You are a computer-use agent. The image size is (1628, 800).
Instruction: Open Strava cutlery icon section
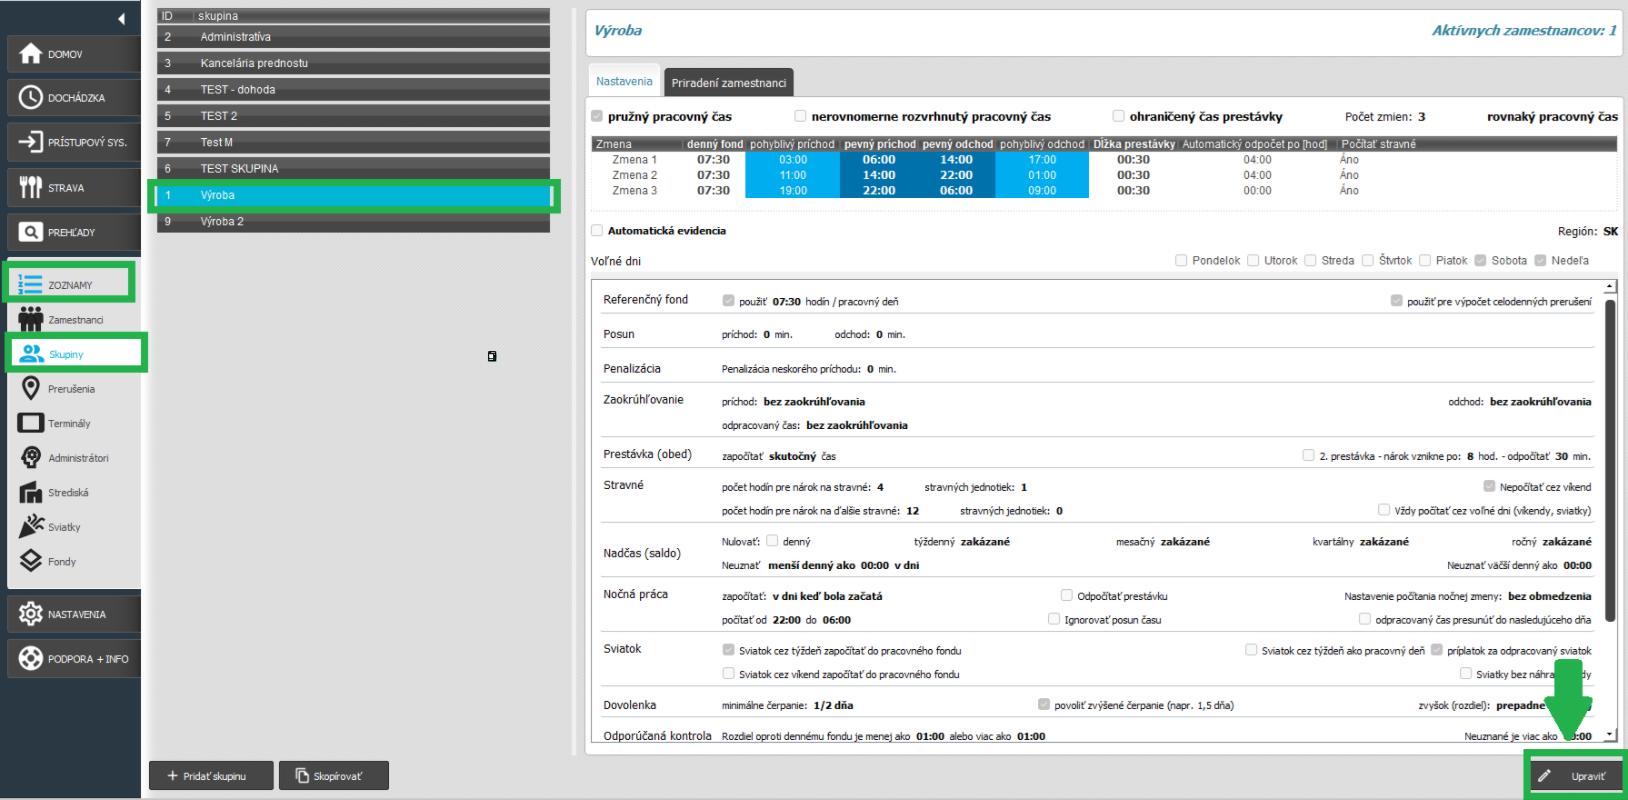click(x=31, y=187)
